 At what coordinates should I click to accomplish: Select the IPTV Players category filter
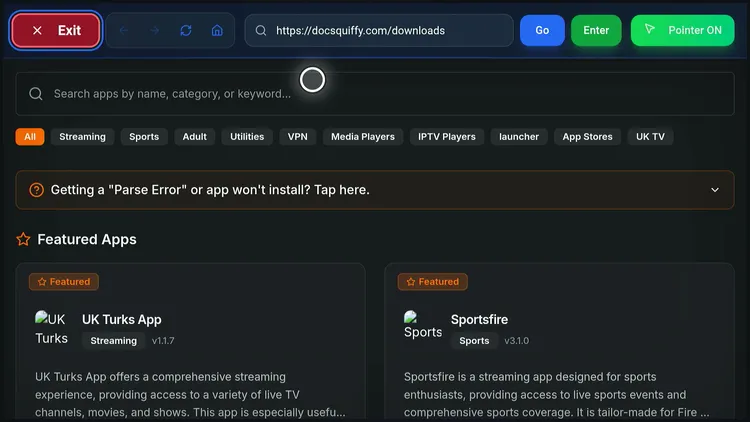coord(447,137)
